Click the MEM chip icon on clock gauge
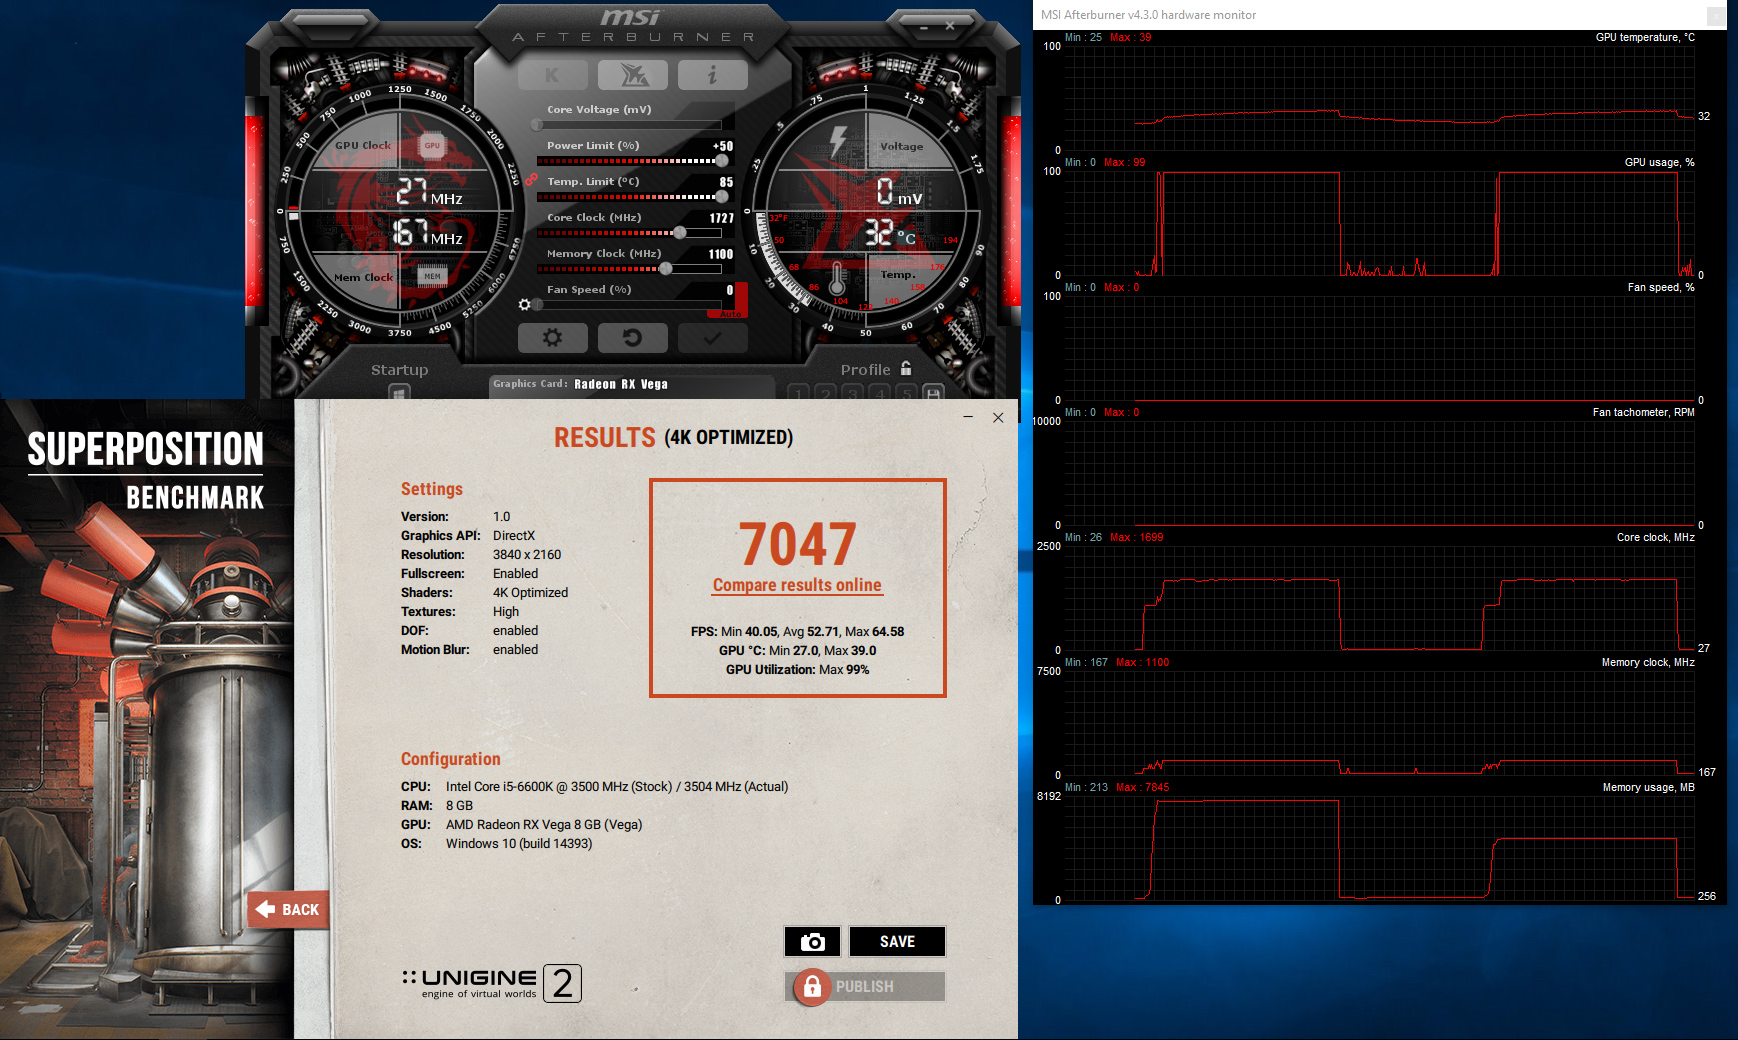This screenshot has height=1040, width=1738. pos(432,276)
